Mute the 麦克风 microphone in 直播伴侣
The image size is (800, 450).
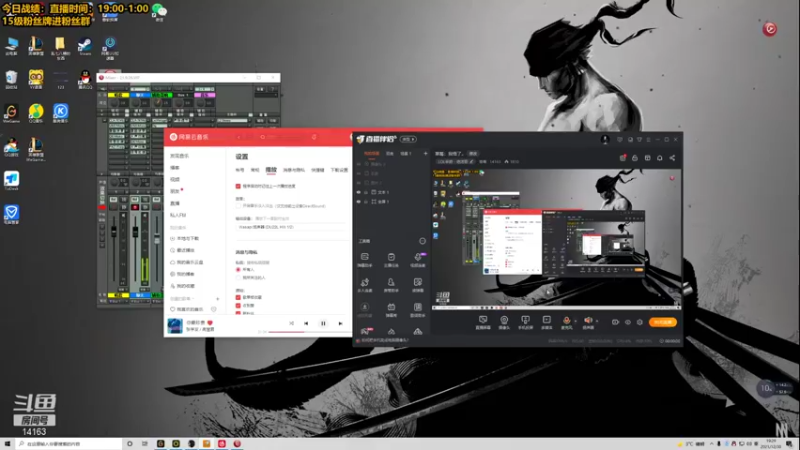tap(566, 320)
